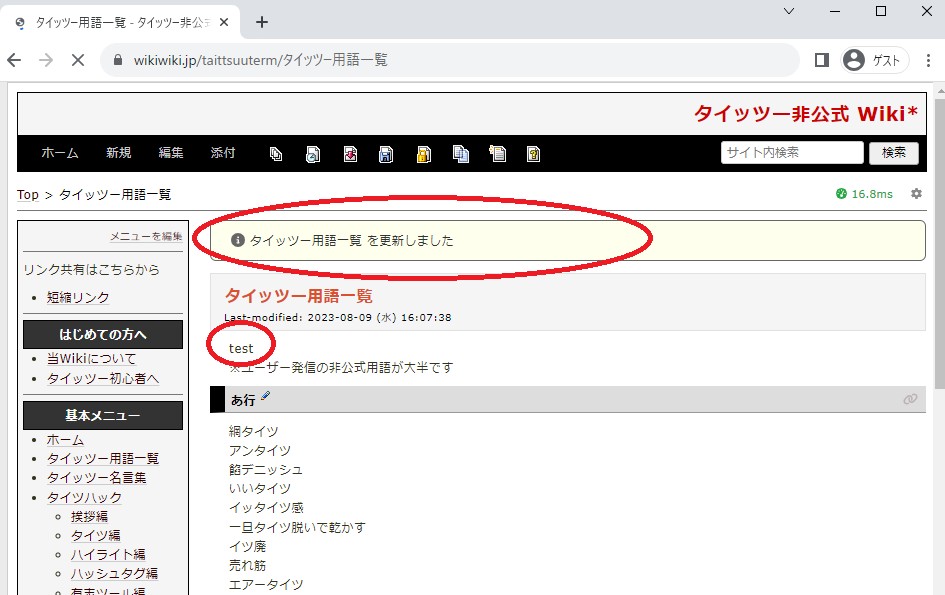Click the メニューを編集 link in sidebar
The image size is (945, 595).
(146, 236)
